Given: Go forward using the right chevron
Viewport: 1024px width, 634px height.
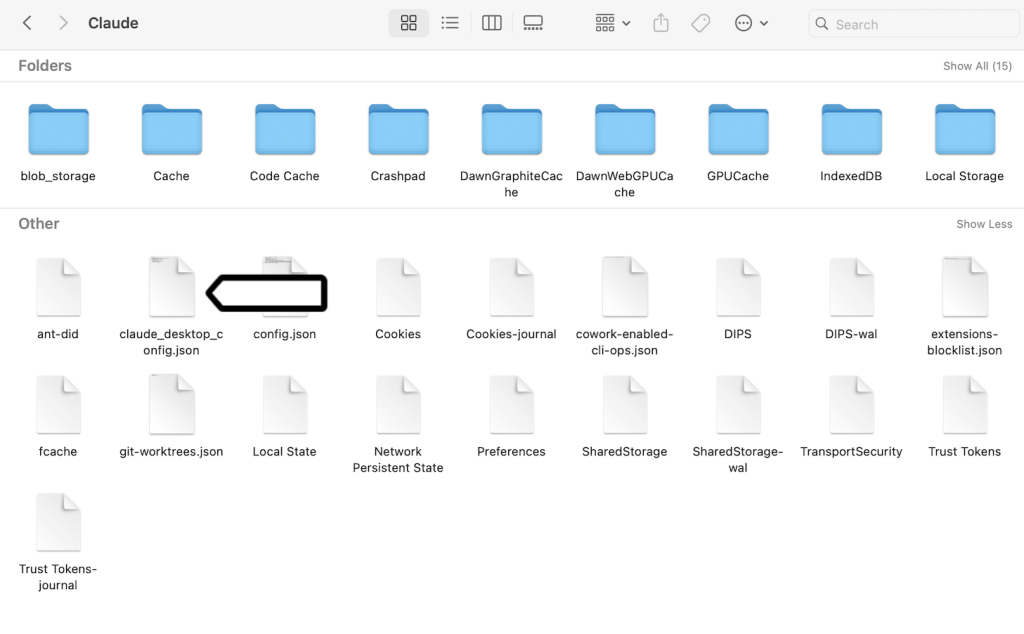Looking at the screenshot, I should (63, 24).
